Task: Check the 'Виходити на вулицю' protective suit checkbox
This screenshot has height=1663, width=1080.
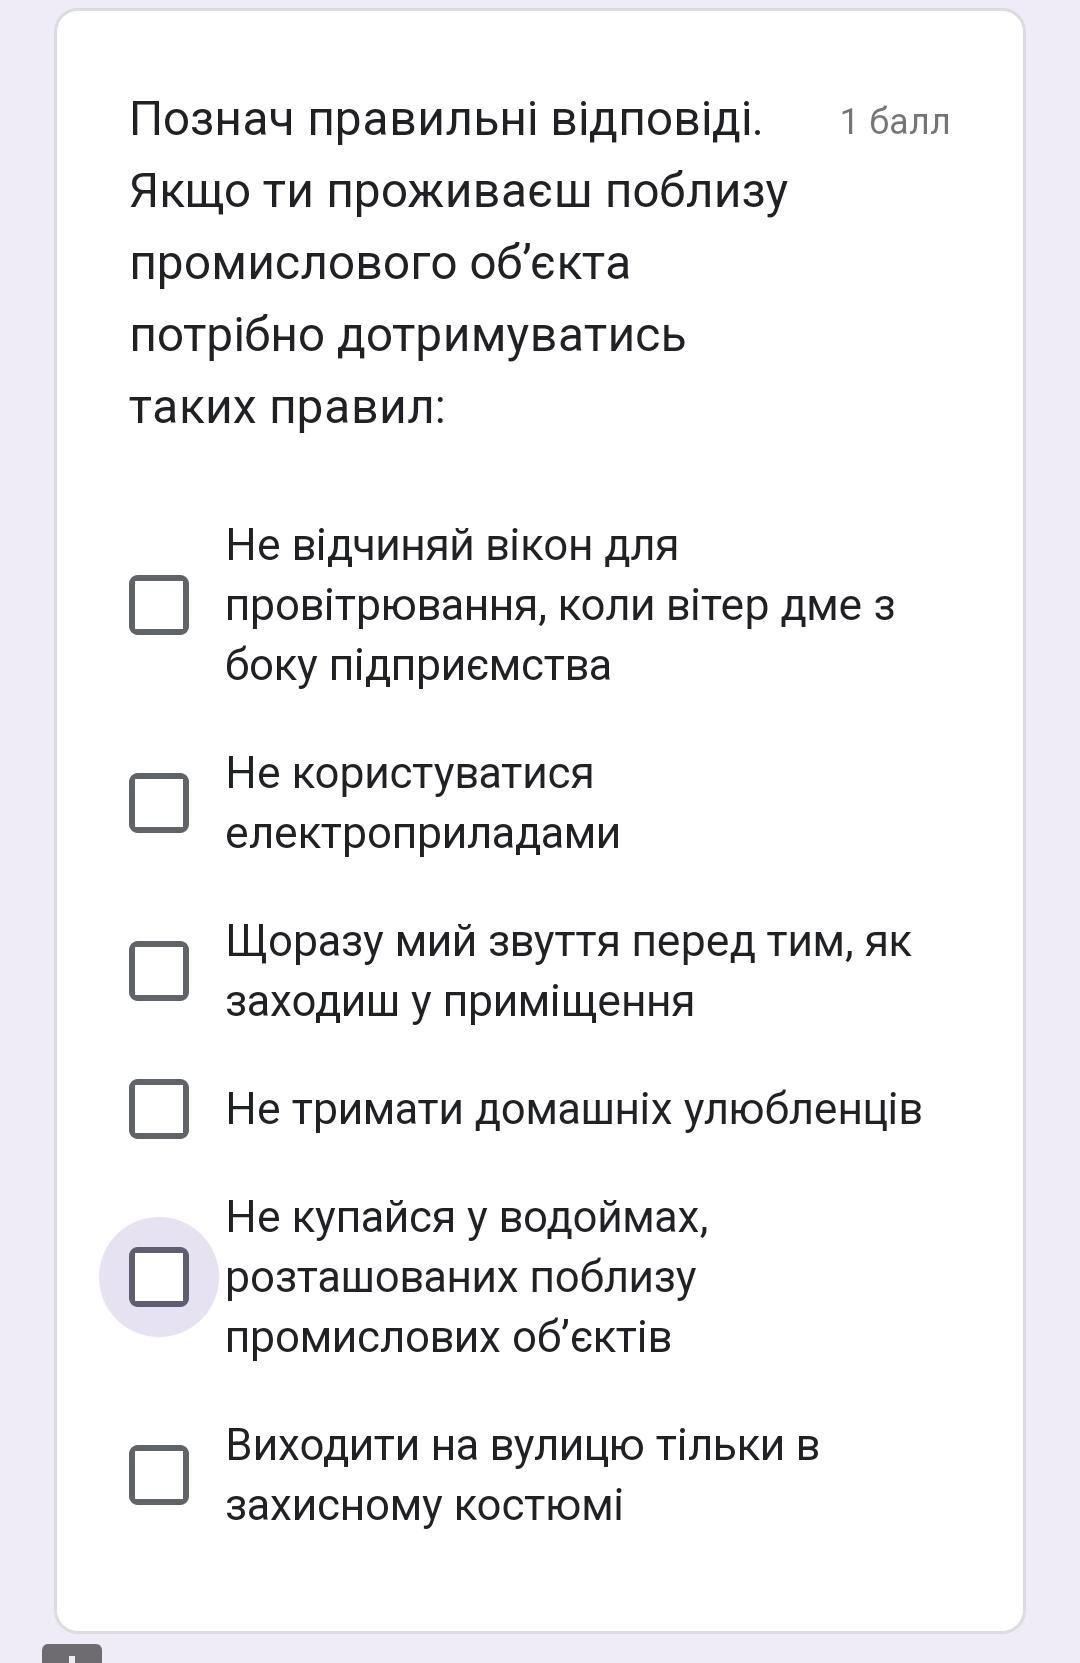Action: [159, 1475]
